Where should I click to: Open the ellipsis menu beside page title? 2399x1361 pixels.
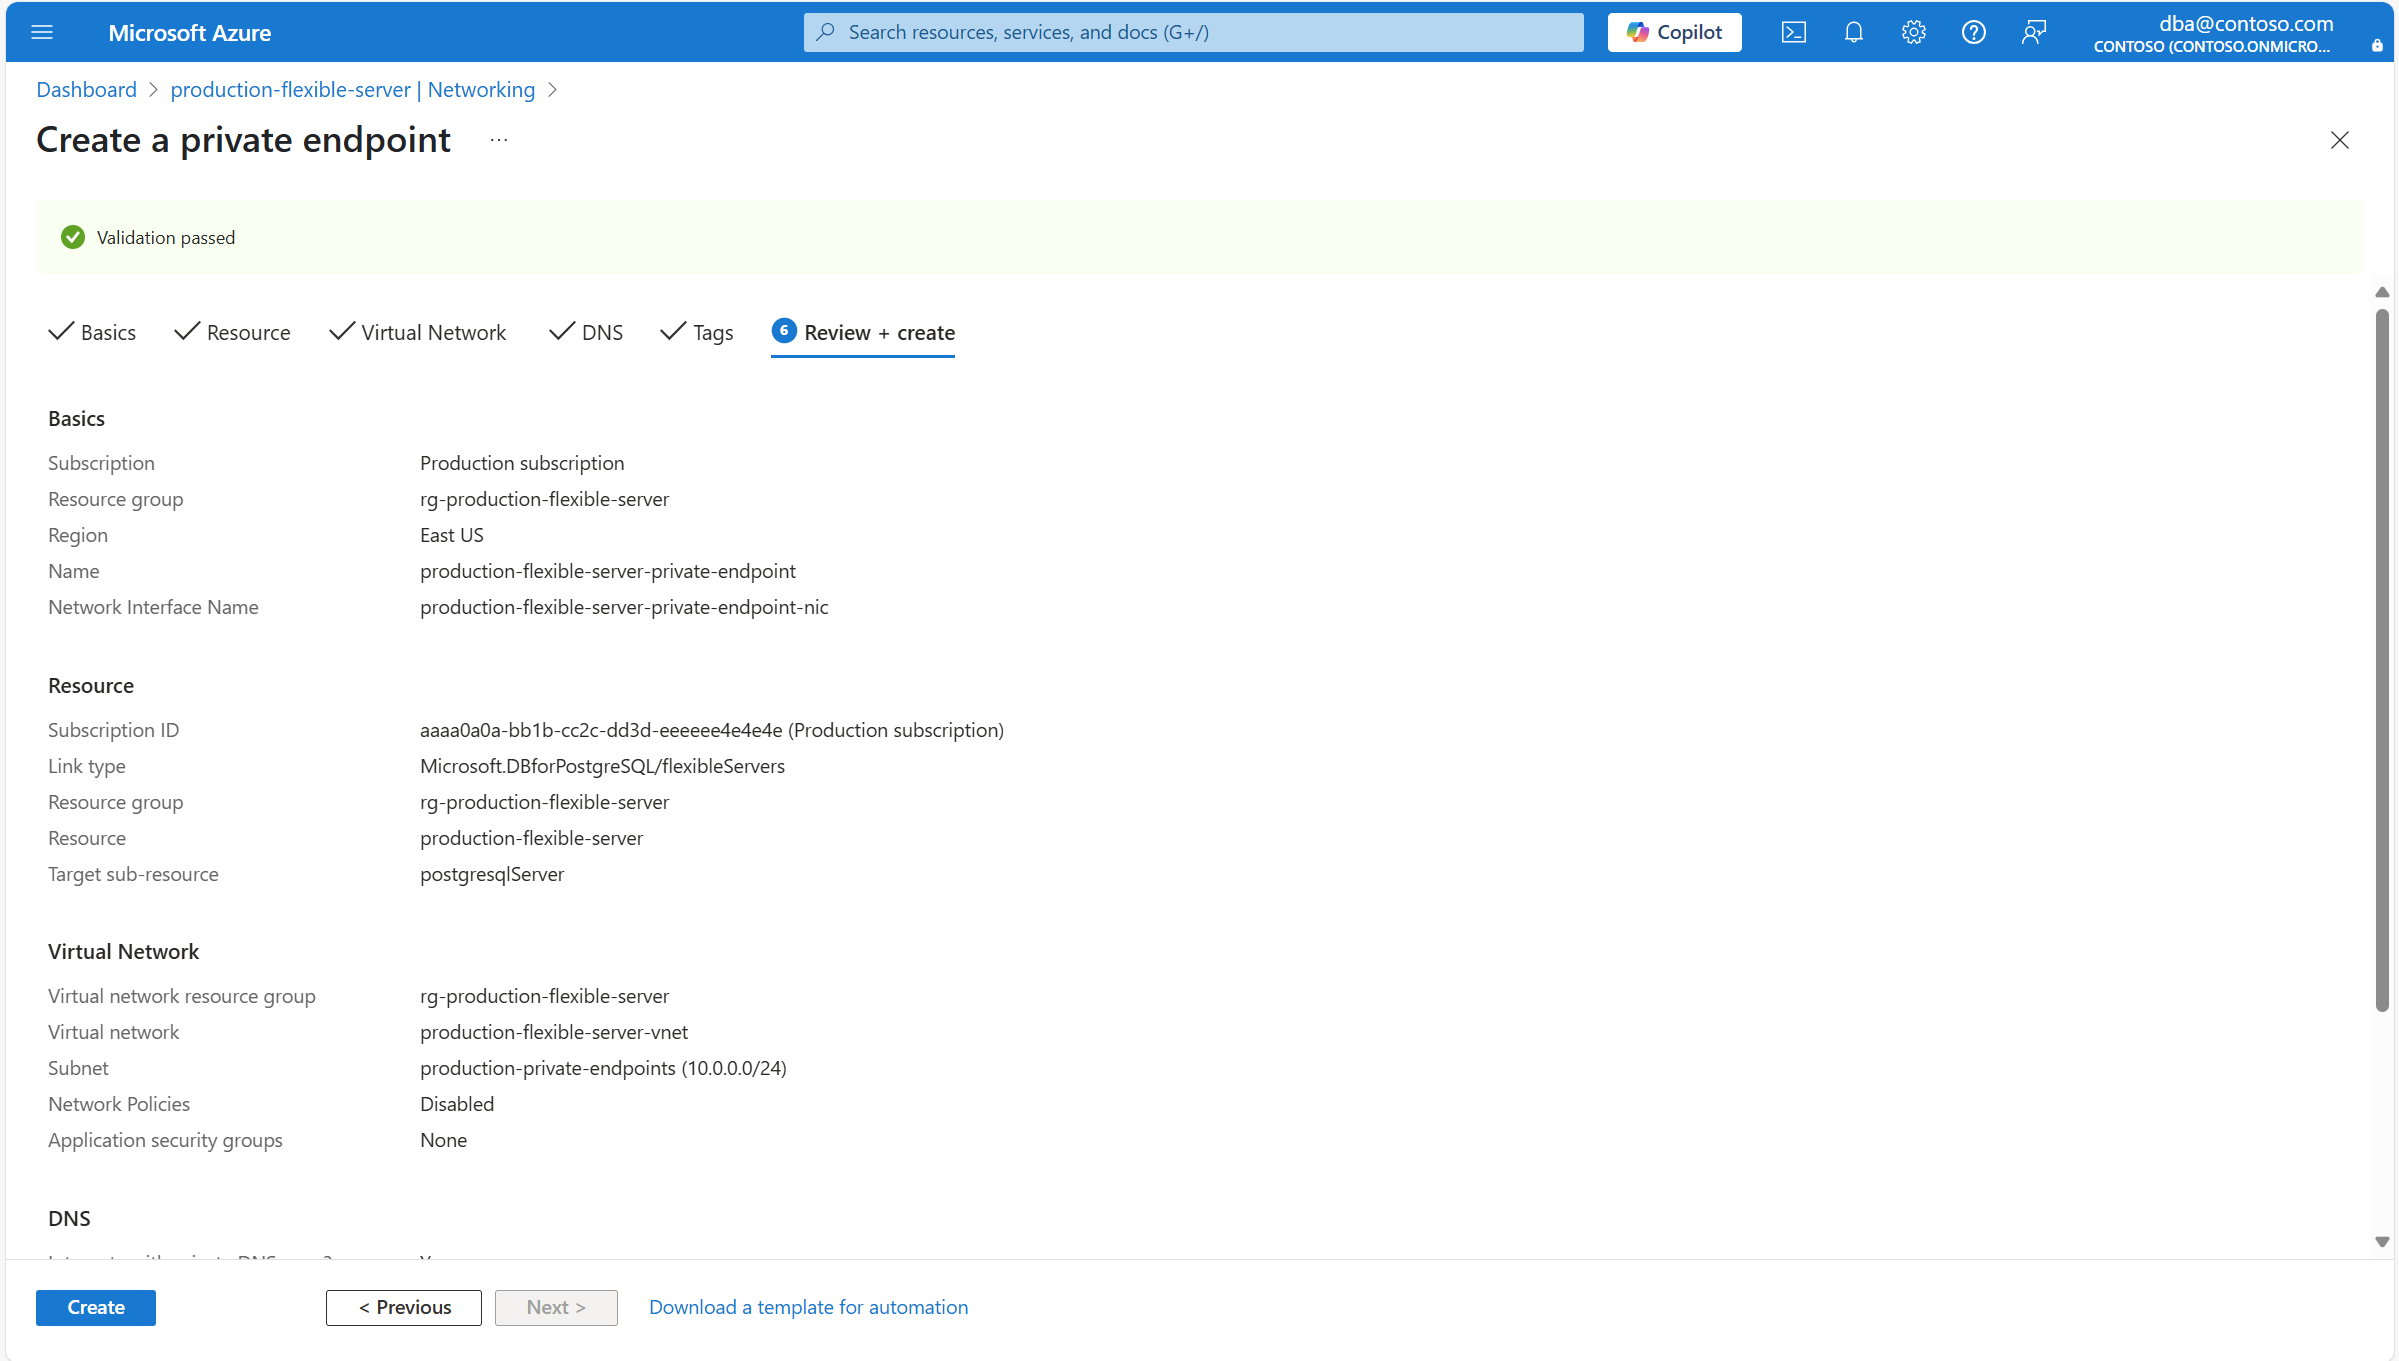499,140
